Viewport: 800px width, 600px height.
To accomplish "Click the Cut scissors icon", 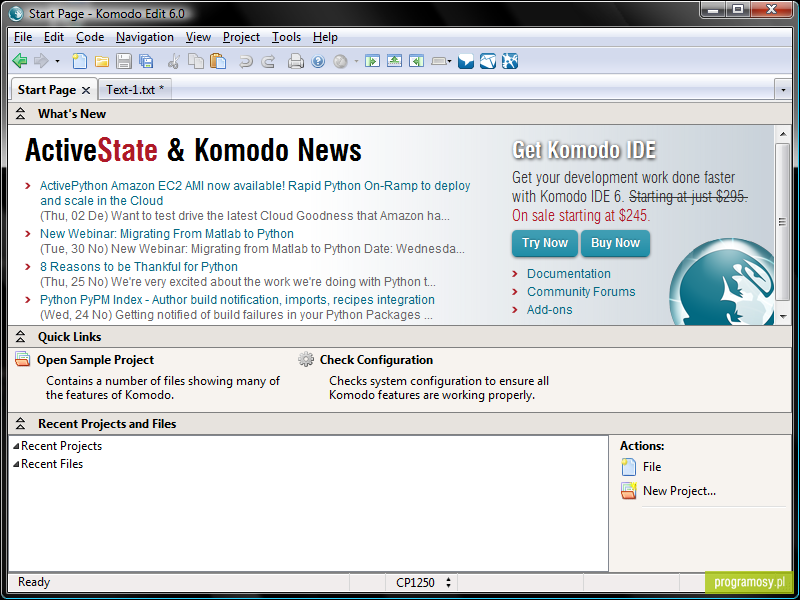I will pyautogui.click(x=173, y=61).
